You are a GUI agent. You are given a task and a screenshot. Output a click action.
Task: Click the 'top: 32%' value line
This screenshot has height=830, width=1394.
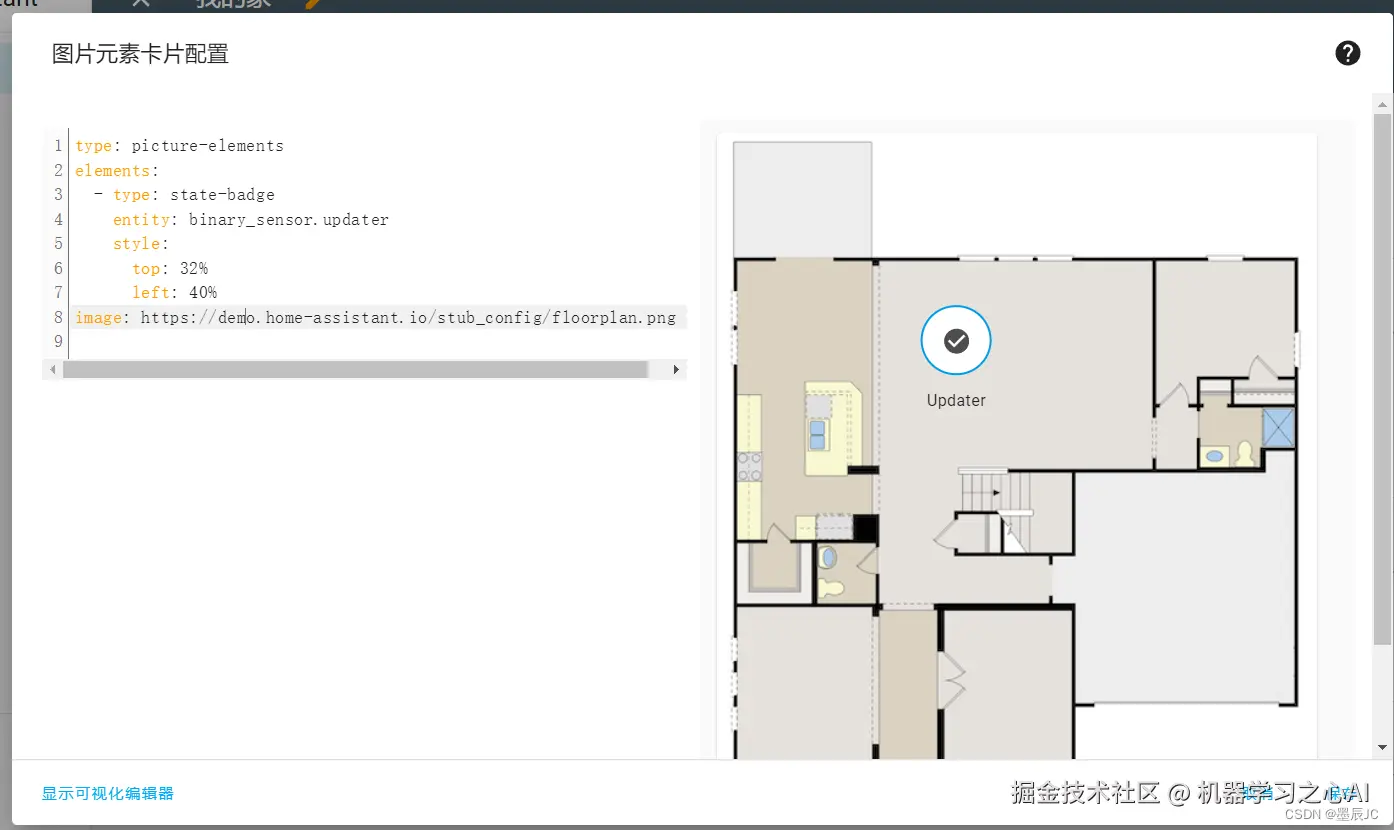pos(170,268)
